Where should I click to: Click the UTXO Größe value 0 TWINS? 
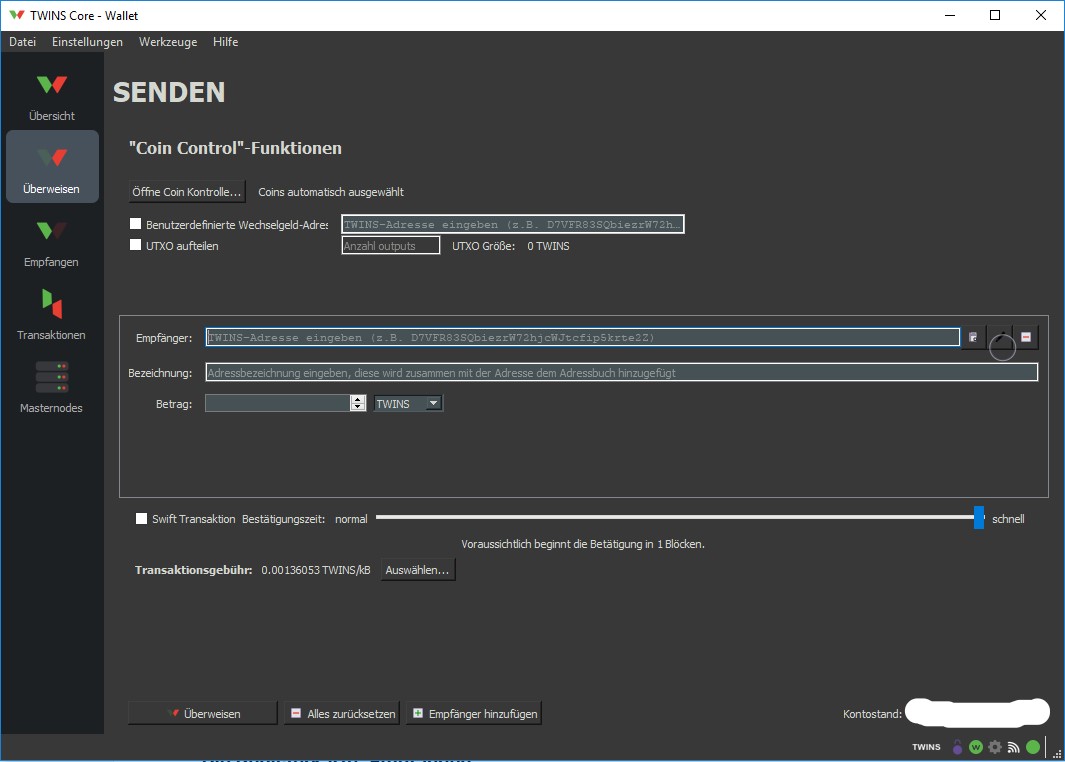click(548, 246)
